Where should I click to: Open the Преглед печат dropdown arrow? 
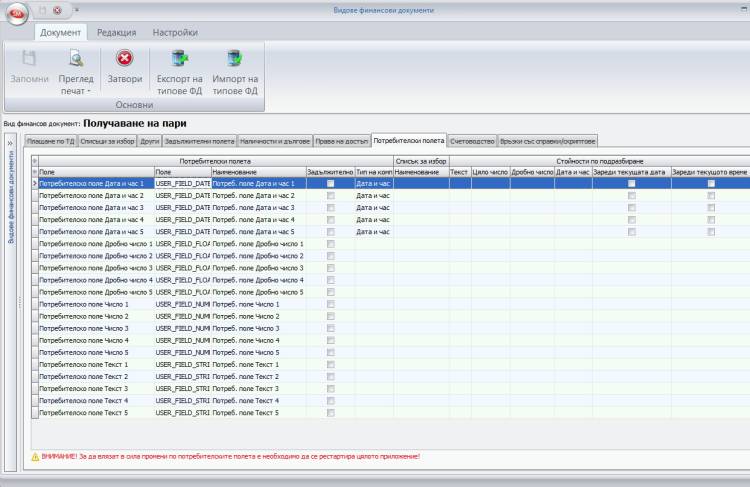[89, 91]
